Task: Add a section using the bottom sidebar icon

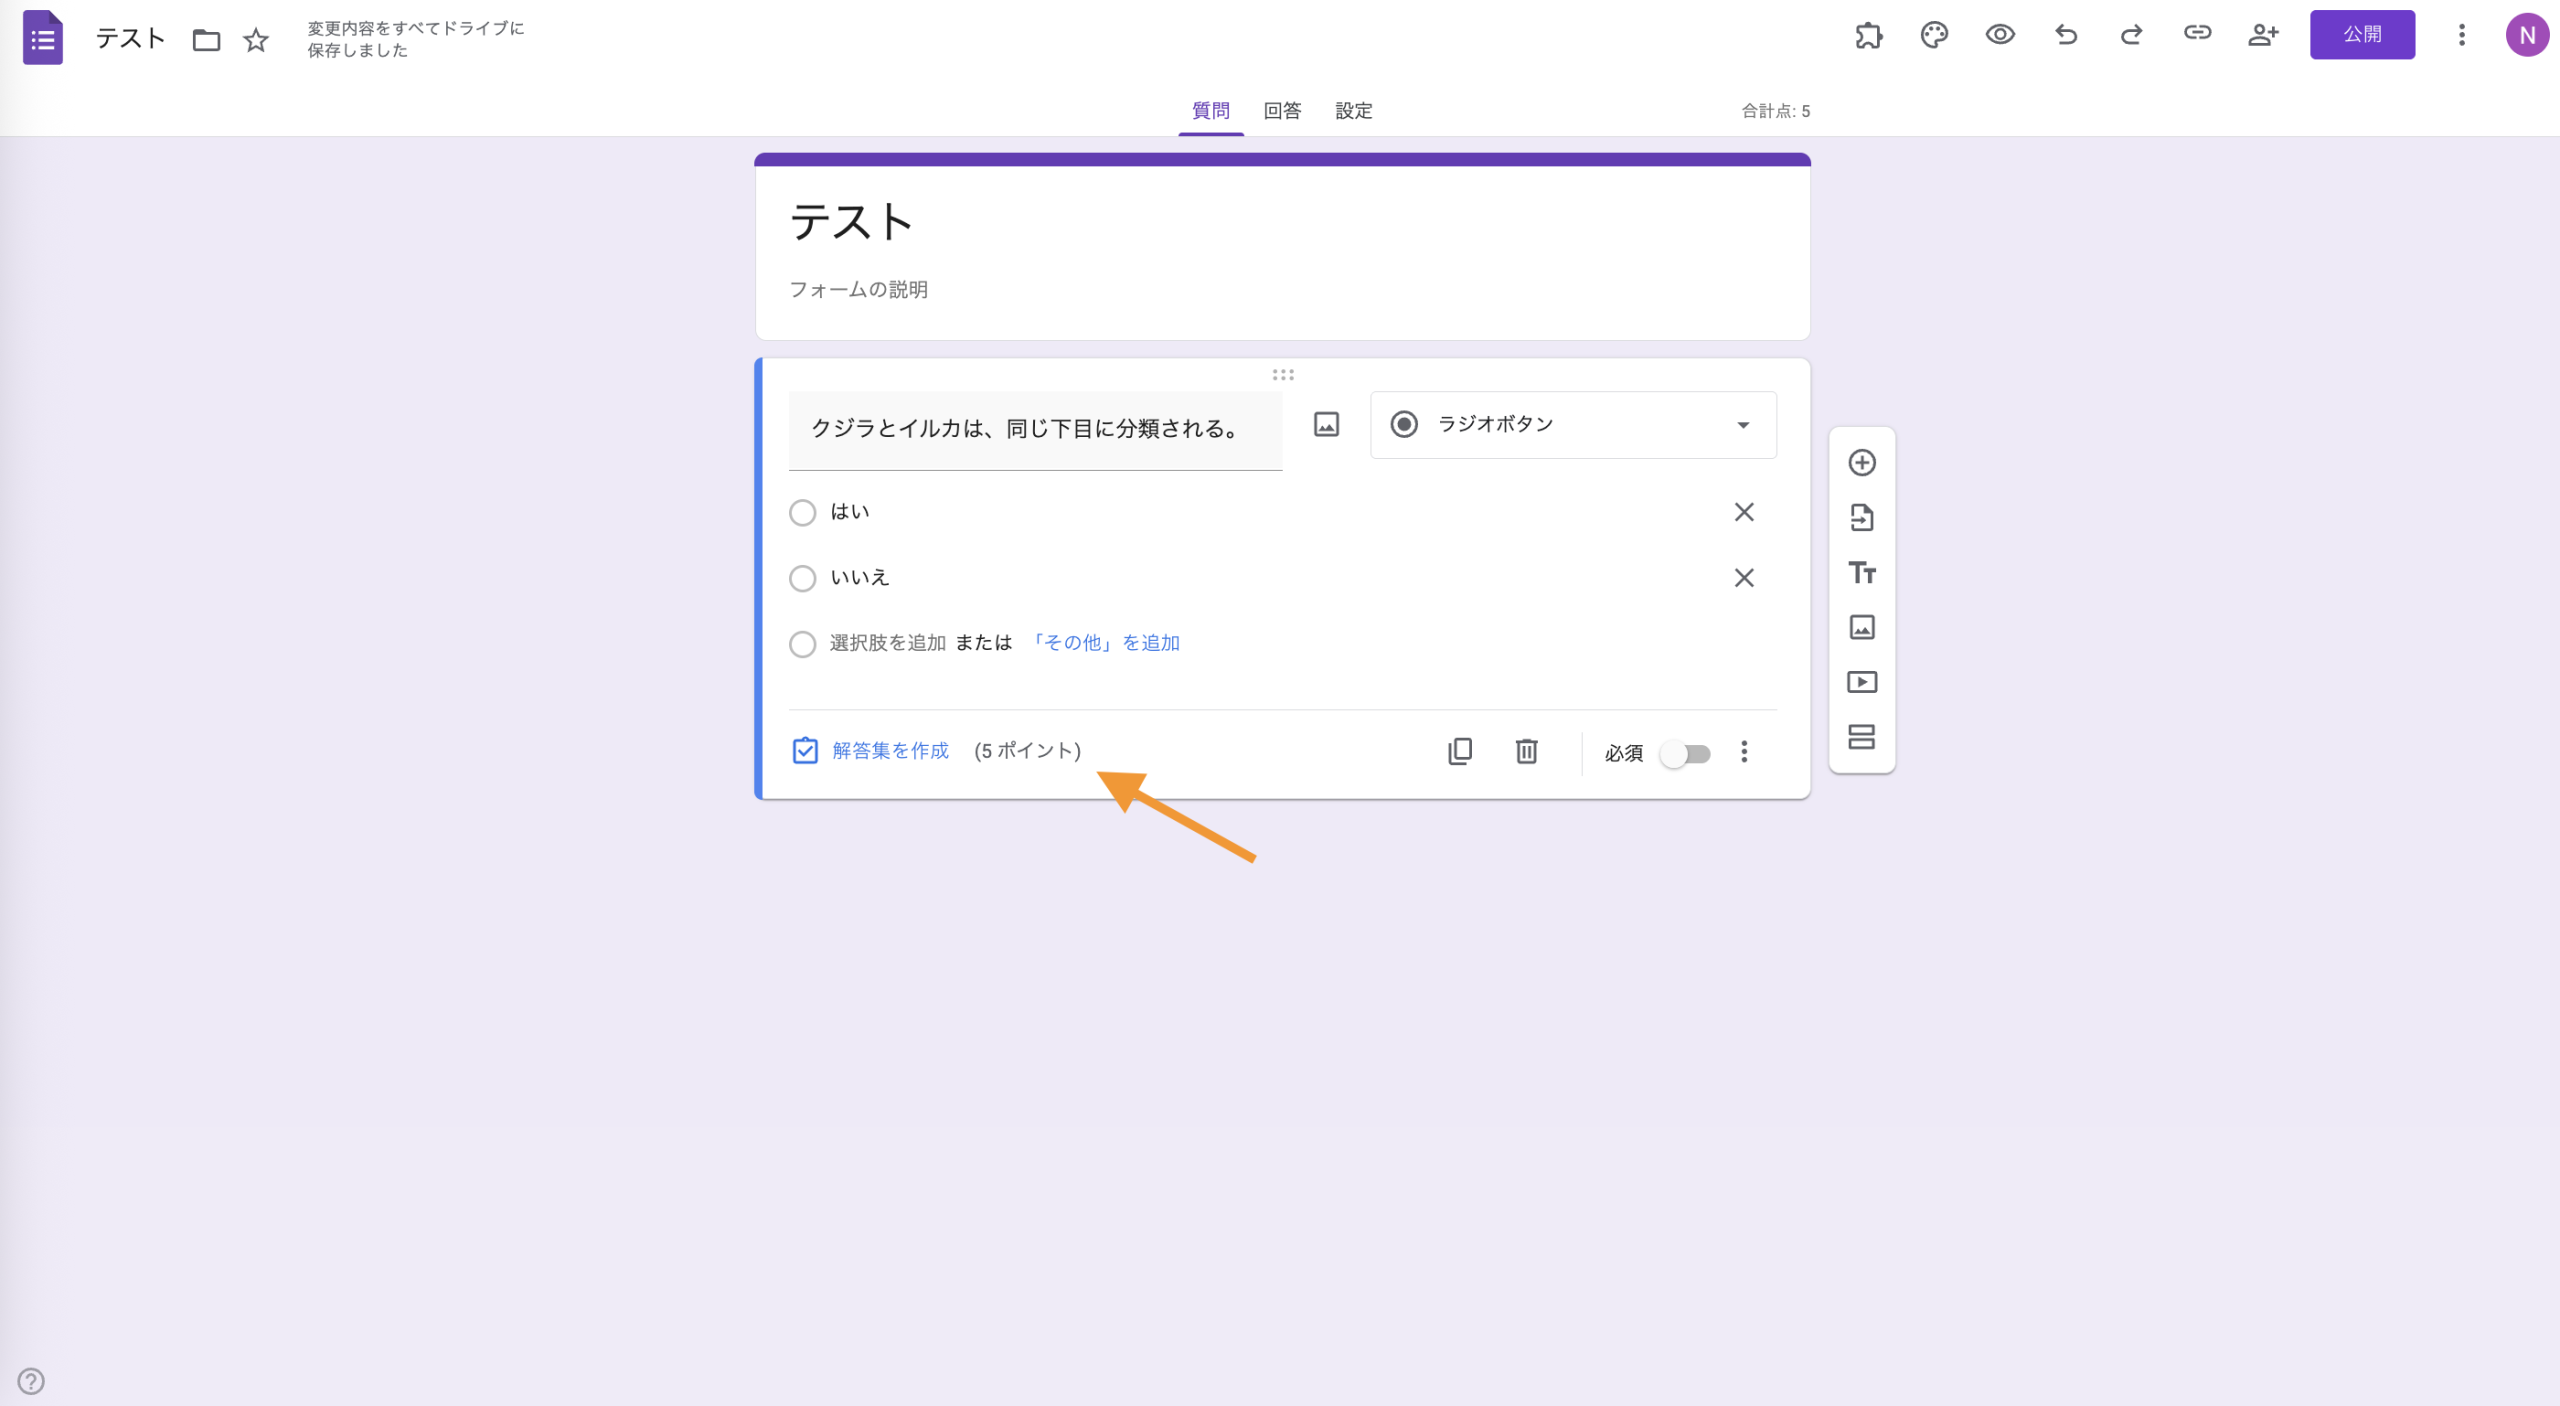Action: point(1862,737)
